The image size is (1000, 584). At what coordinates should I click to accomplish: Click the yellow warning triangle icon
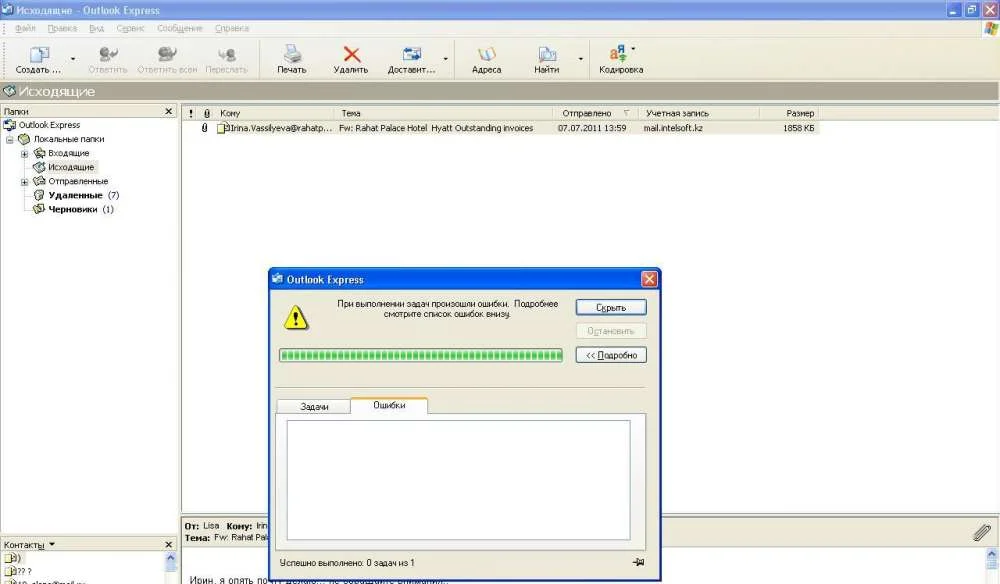(296, 318)
